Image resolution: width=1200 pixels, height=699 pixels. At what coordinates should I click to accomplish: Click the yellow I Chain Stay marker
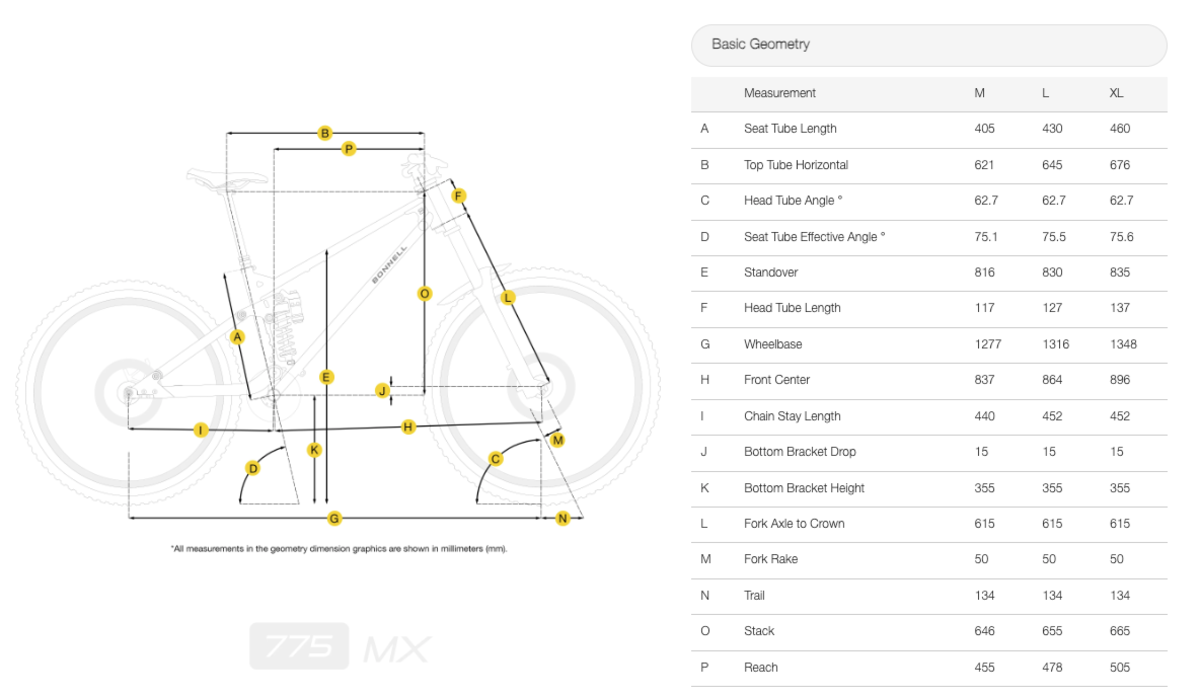pyautogui.click(x=201, y=430)
